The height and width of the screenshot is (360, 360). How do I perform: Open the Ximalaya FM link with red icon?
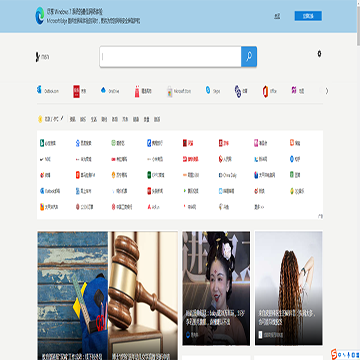click(85, 175)
